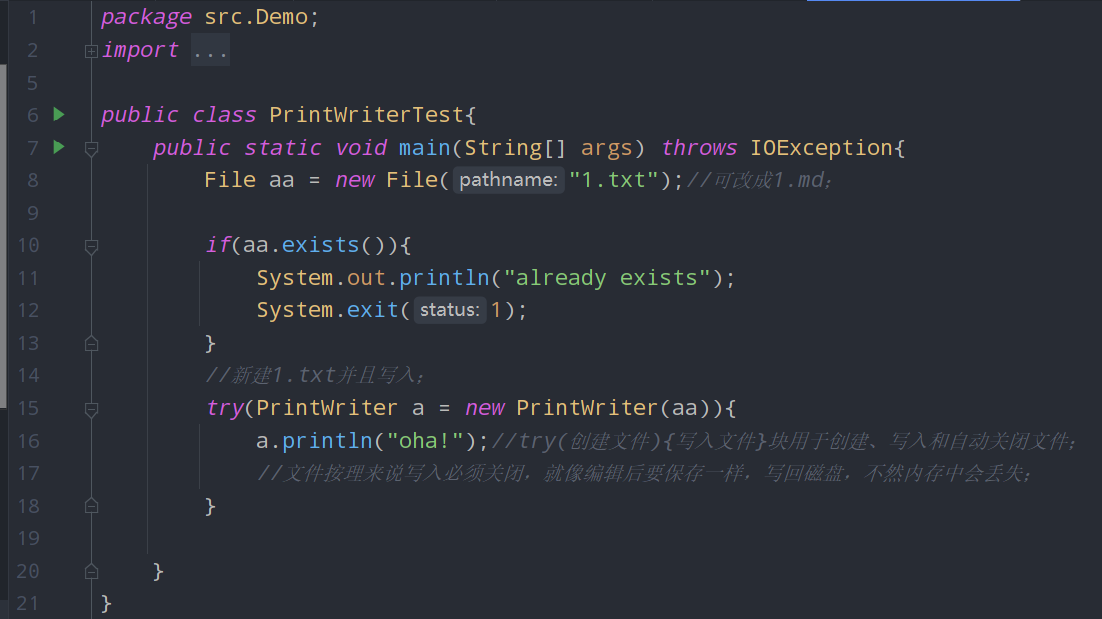Screen dimensions: 1102x619
Task: Select the highlighted active editor tab
Action: (912, 4)
